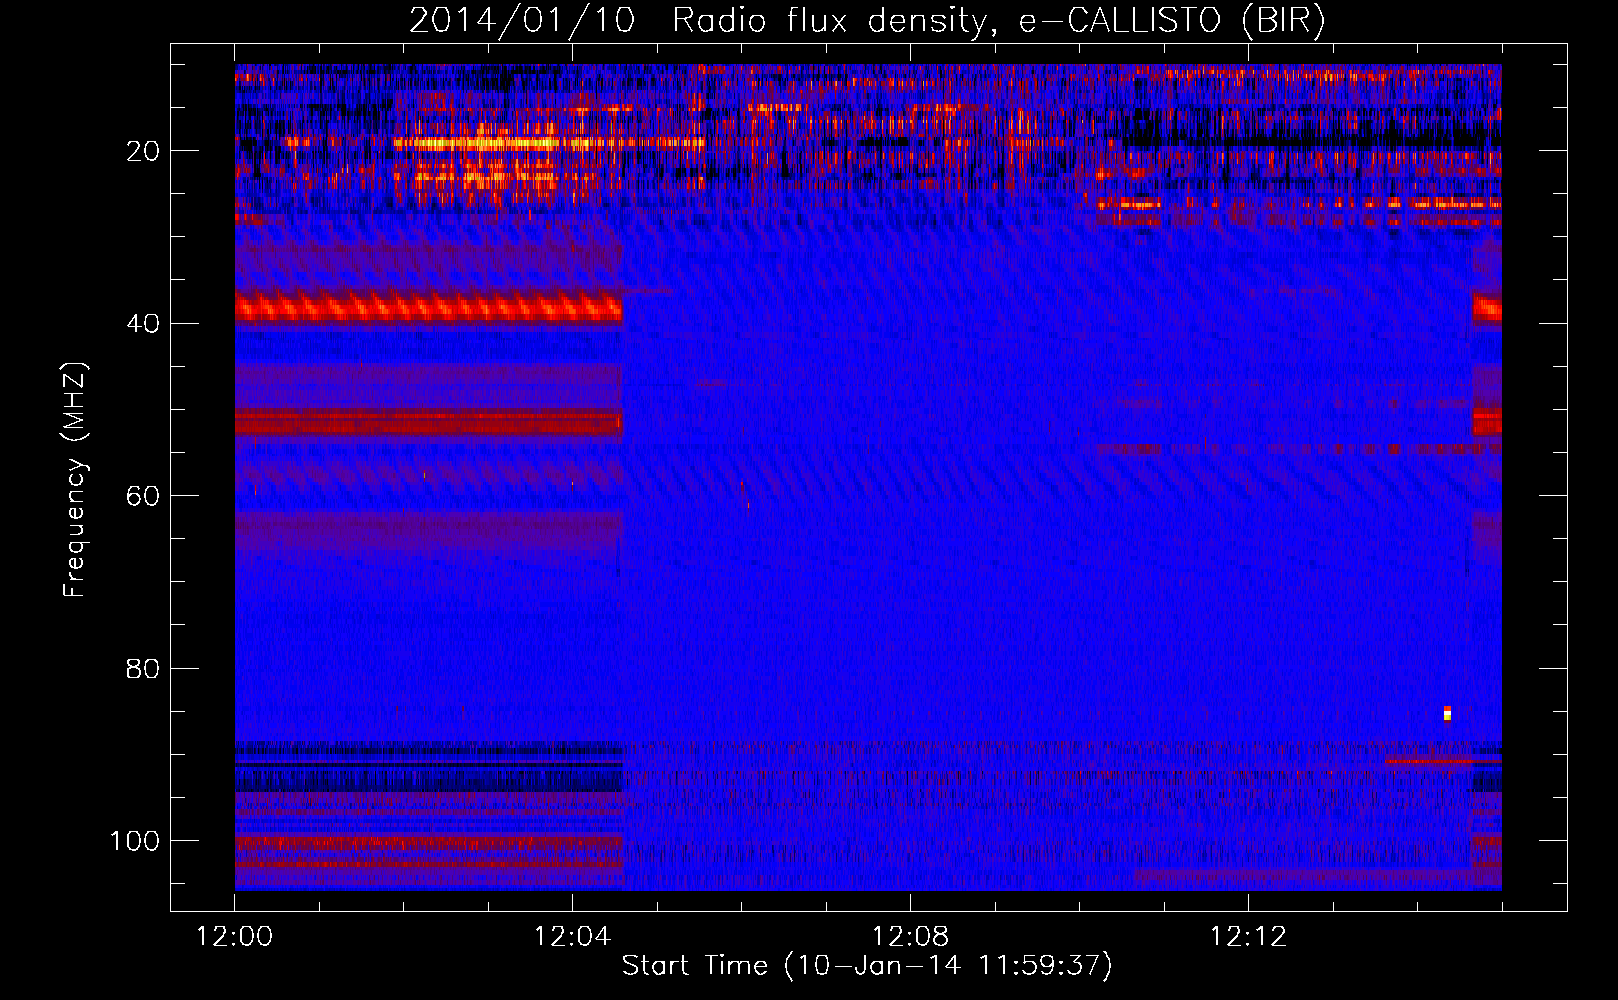Click the '20' frequency tick label
This screenshot has height=1000, width=1618.
[x=143, y=151]
